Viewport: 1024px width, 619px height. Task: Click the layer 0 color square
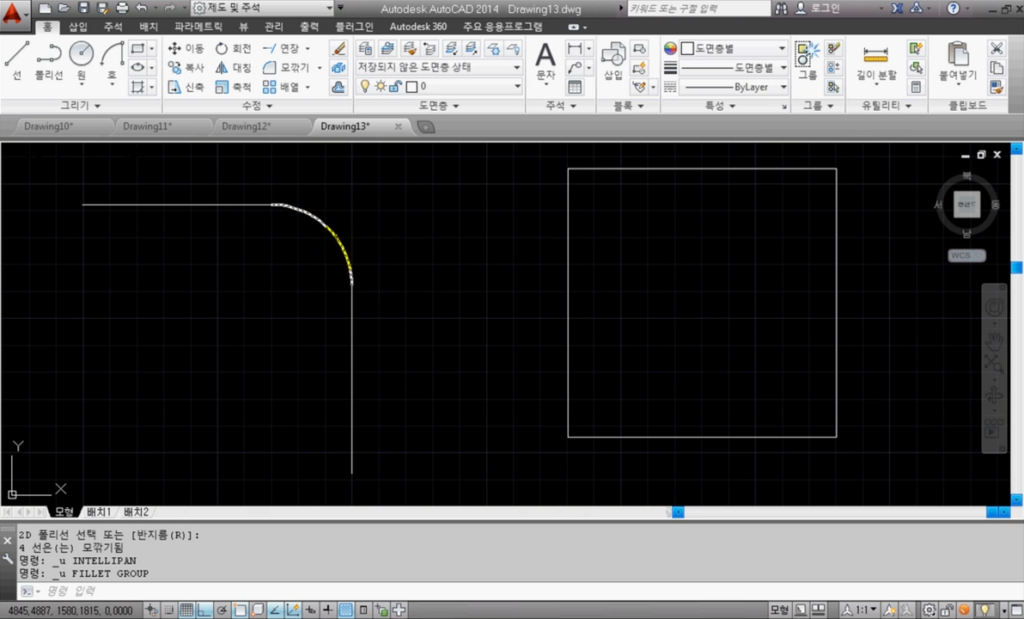coord(411,86)
